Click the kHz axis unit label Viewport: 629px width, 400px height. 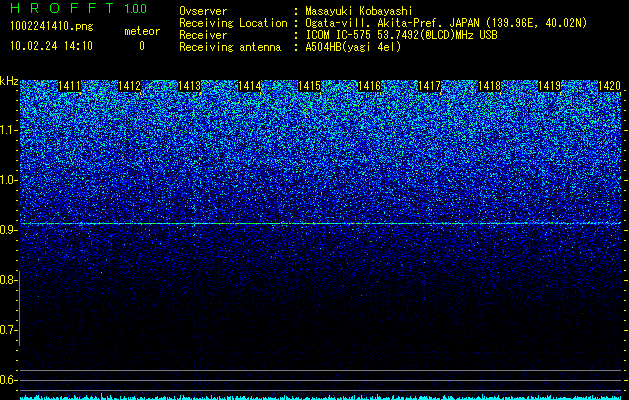[9, 81]
